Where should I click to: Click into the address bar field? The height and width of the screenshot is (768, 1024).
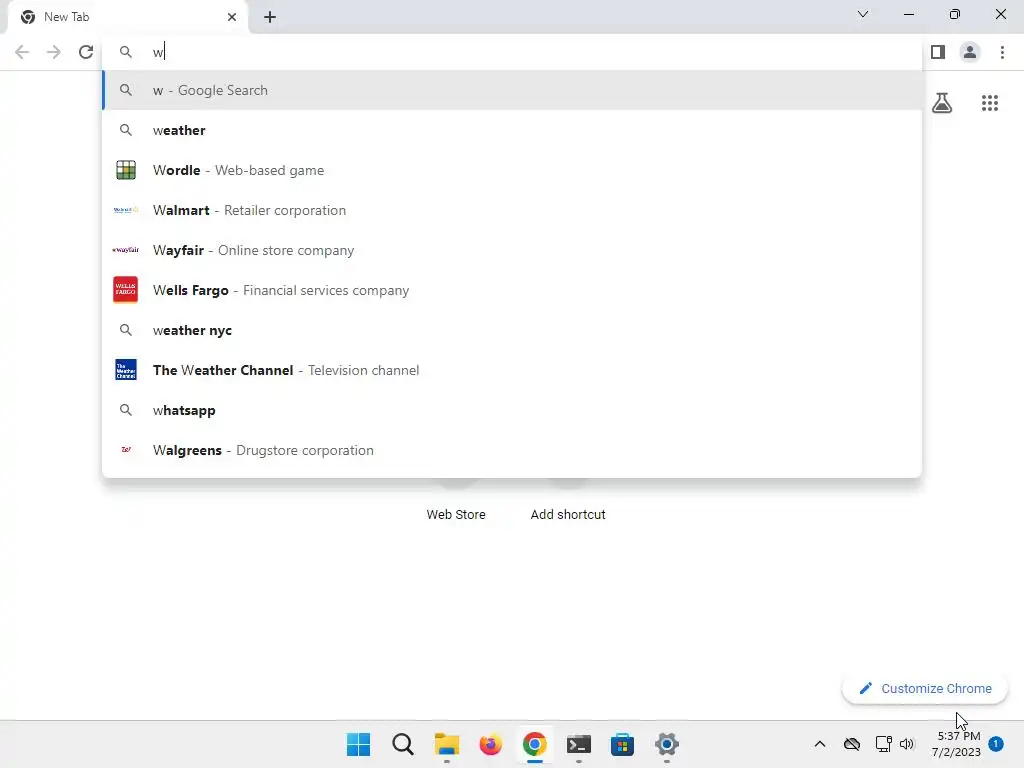[x=512, y=52]
